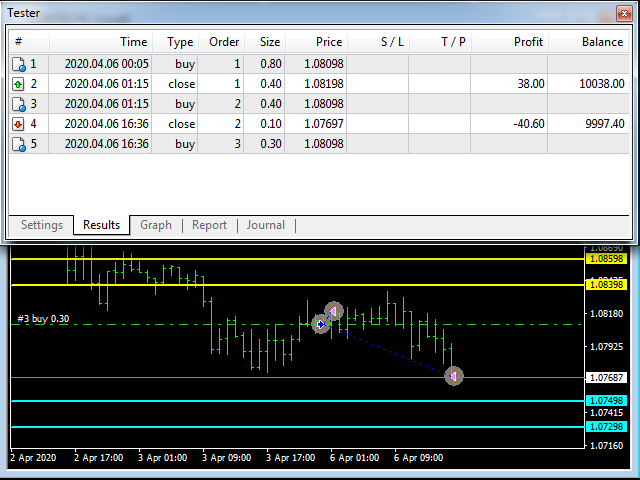Open the Report tab
Screen dimensions: 640x480
209,225
